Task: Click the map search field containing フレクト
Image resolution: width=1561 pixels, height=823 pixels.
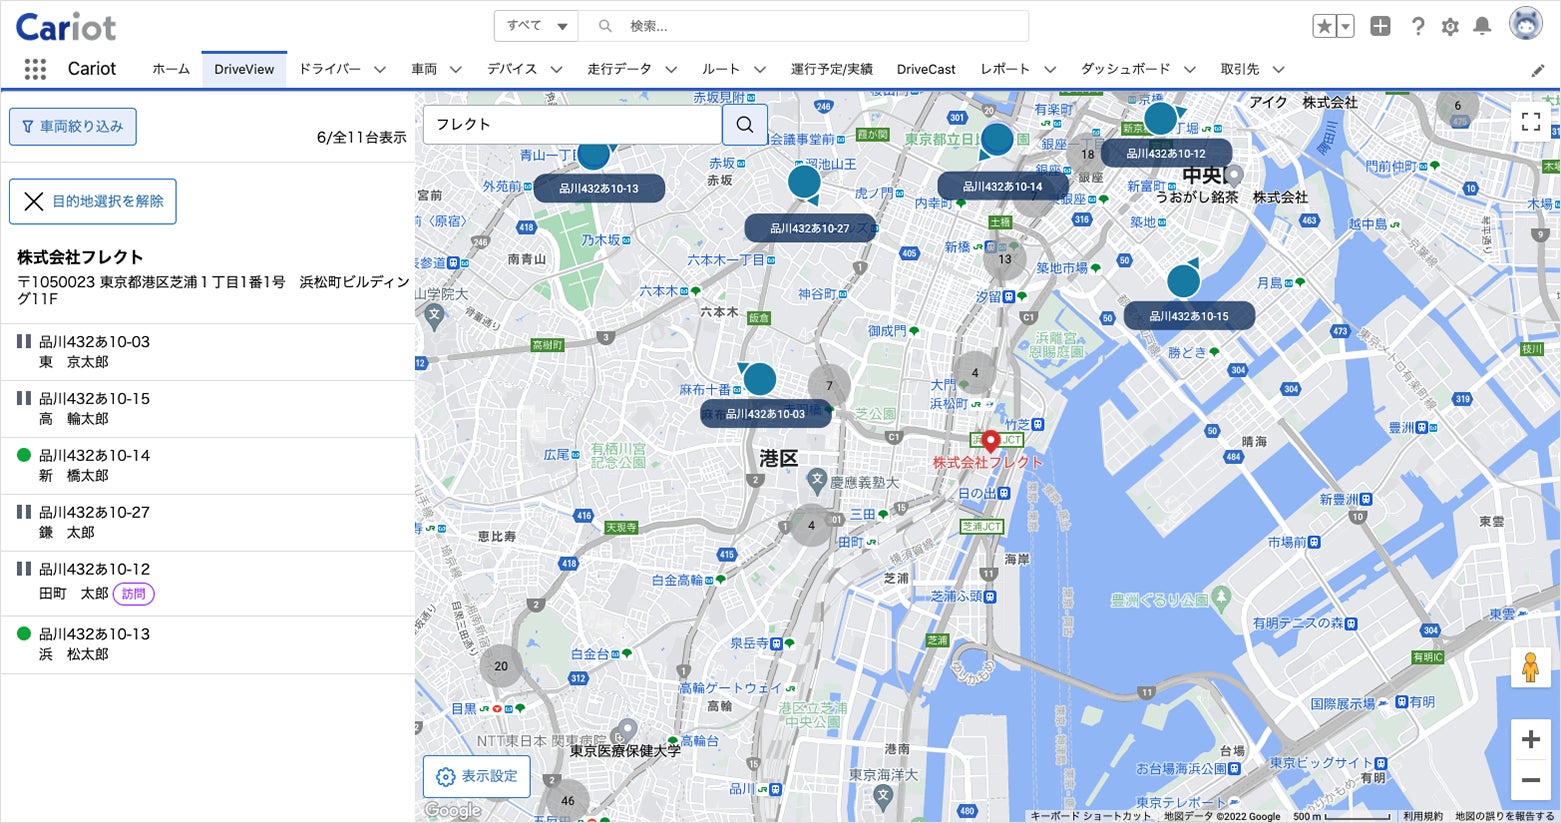Action: coord(573,124)
